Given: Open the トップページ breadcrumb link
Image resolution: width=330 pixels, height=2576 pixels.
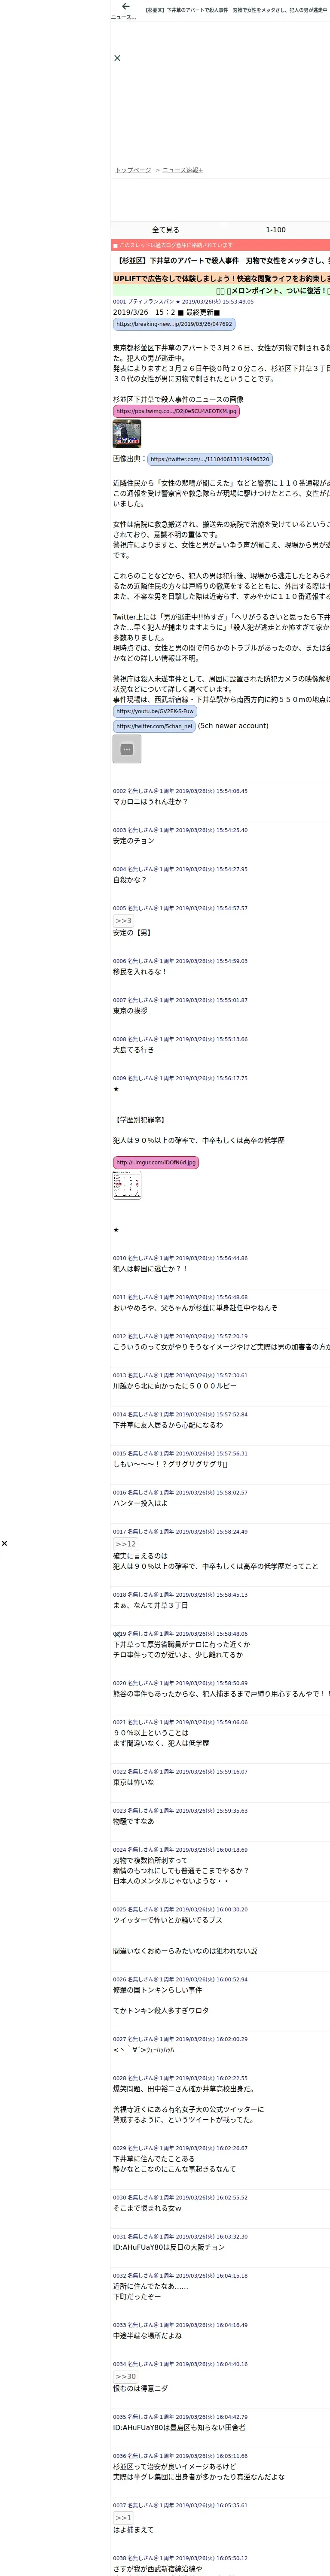Looking at the screenshot, I should click(133, 170).
